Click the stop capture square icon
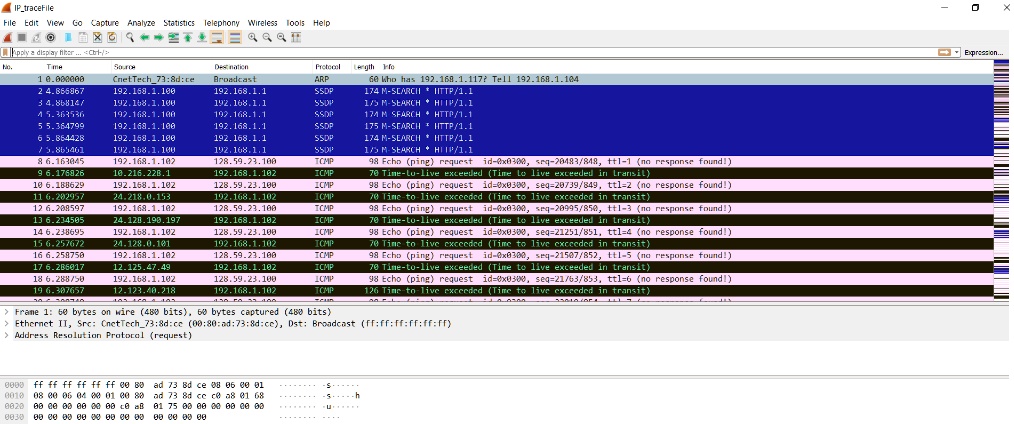The height and width of the screenshot is (424, 1014). [22, 37]
